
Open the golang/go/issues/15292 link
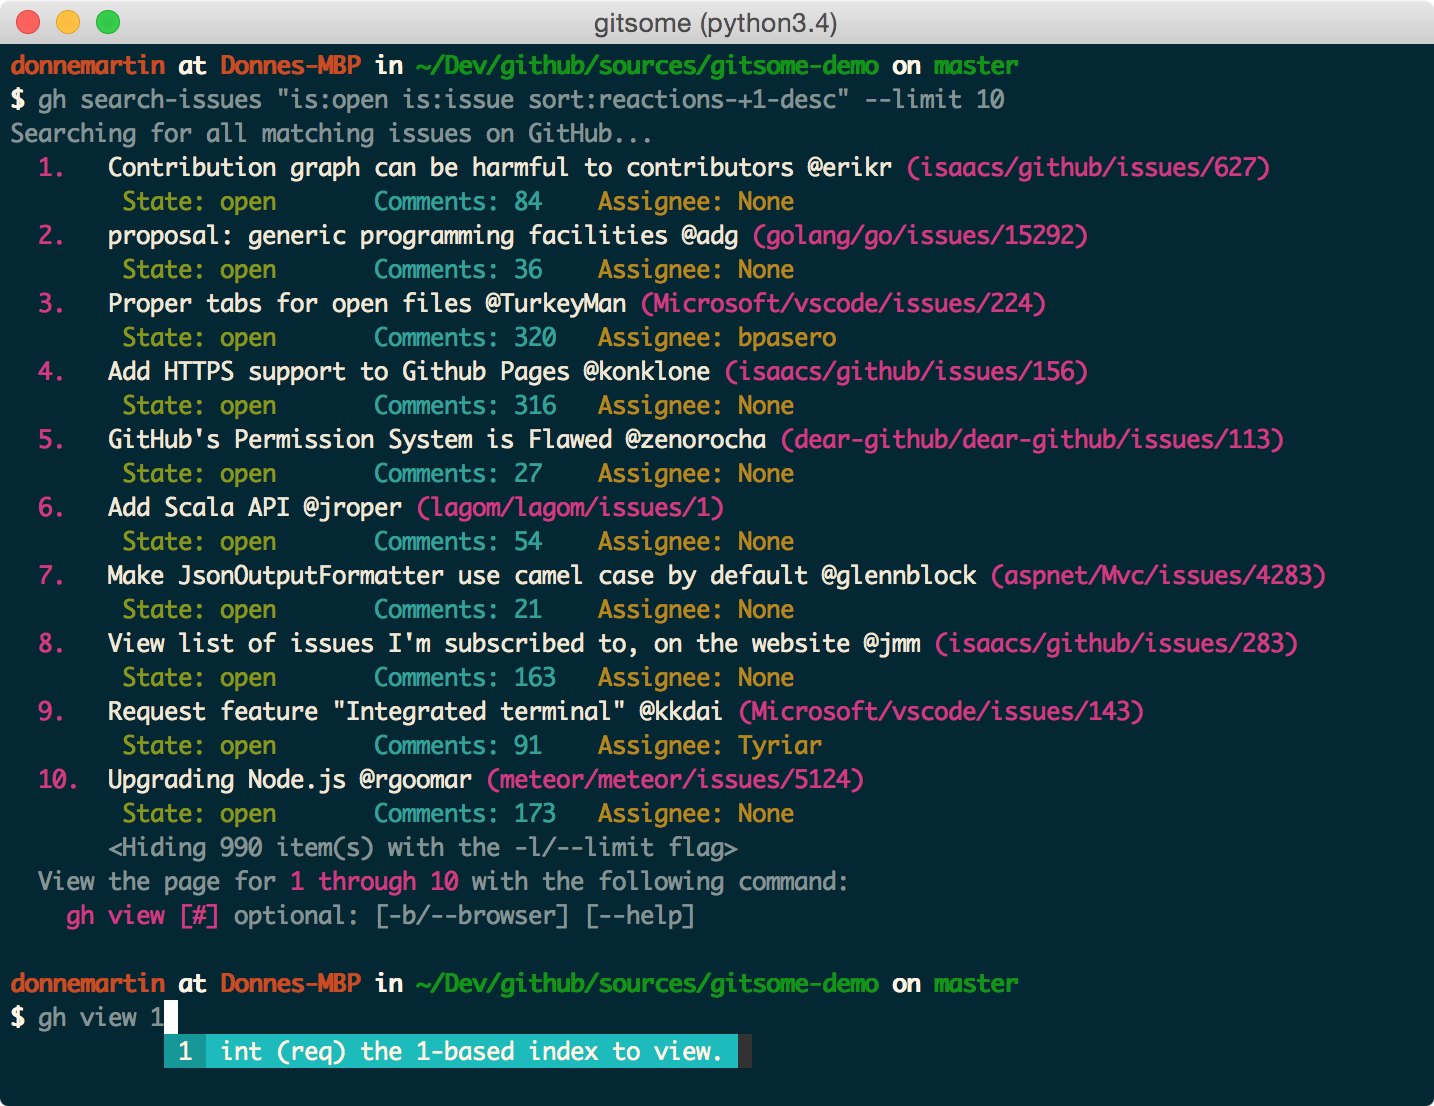click(920, 235)
